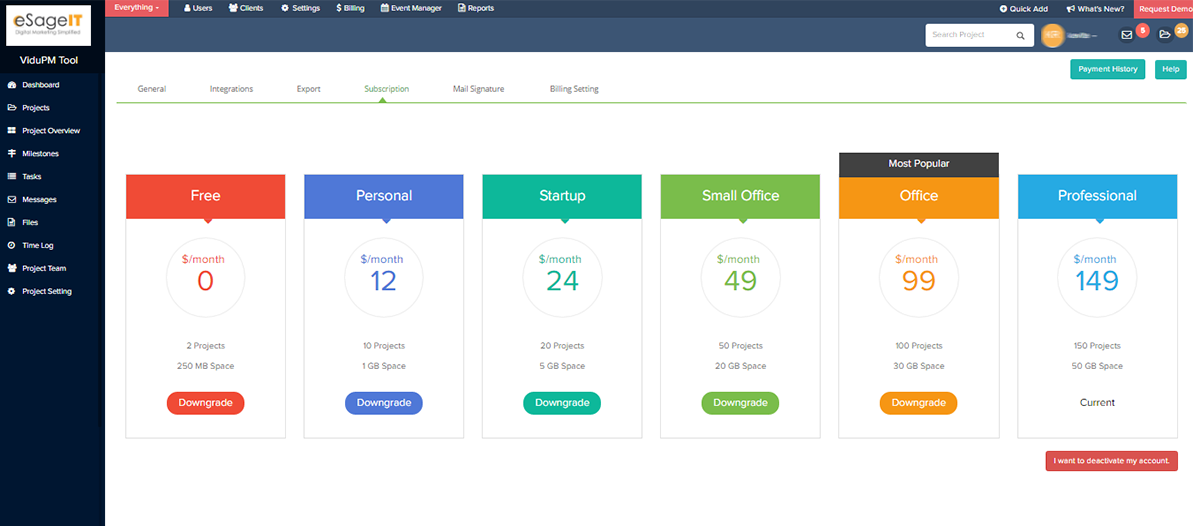
Task: Click the Project Overview icon in the sidebar
Action: pos(11,131)
